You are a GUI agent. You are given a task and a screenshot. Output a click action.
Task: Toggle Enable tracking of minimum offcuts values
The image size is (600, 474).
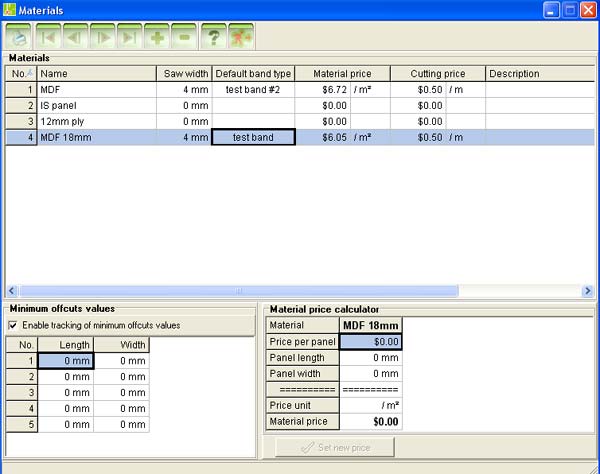(13, 325)
